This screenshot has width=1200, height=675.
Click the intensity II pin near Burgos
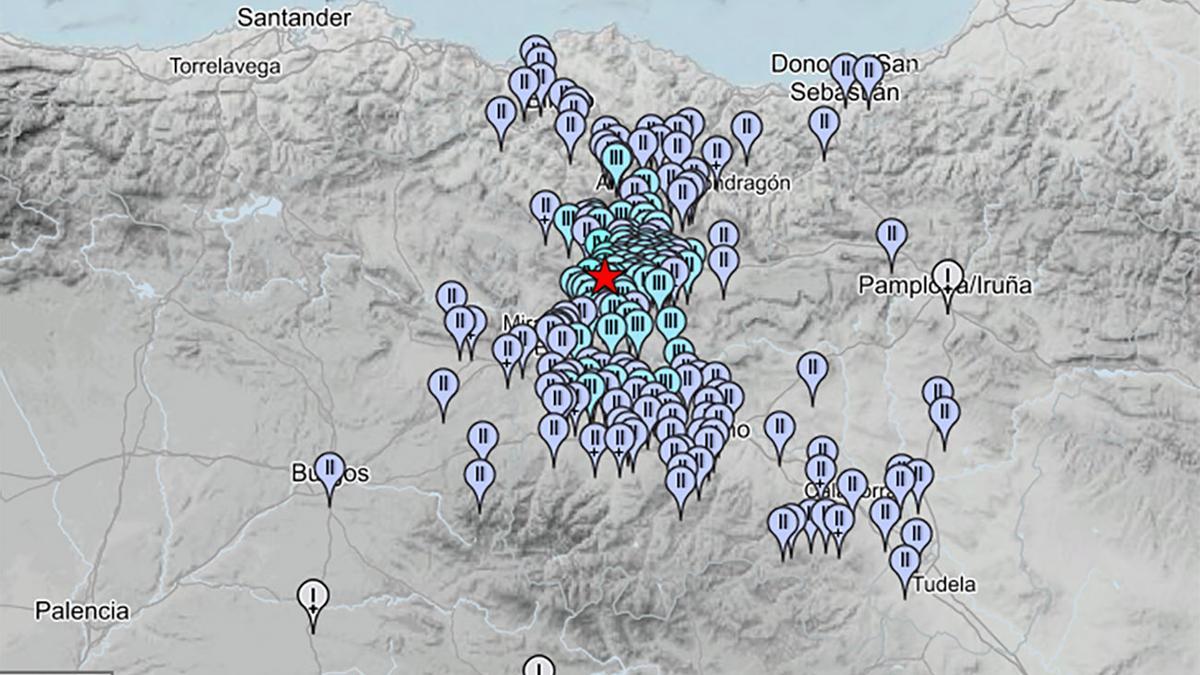click(328, 467)
